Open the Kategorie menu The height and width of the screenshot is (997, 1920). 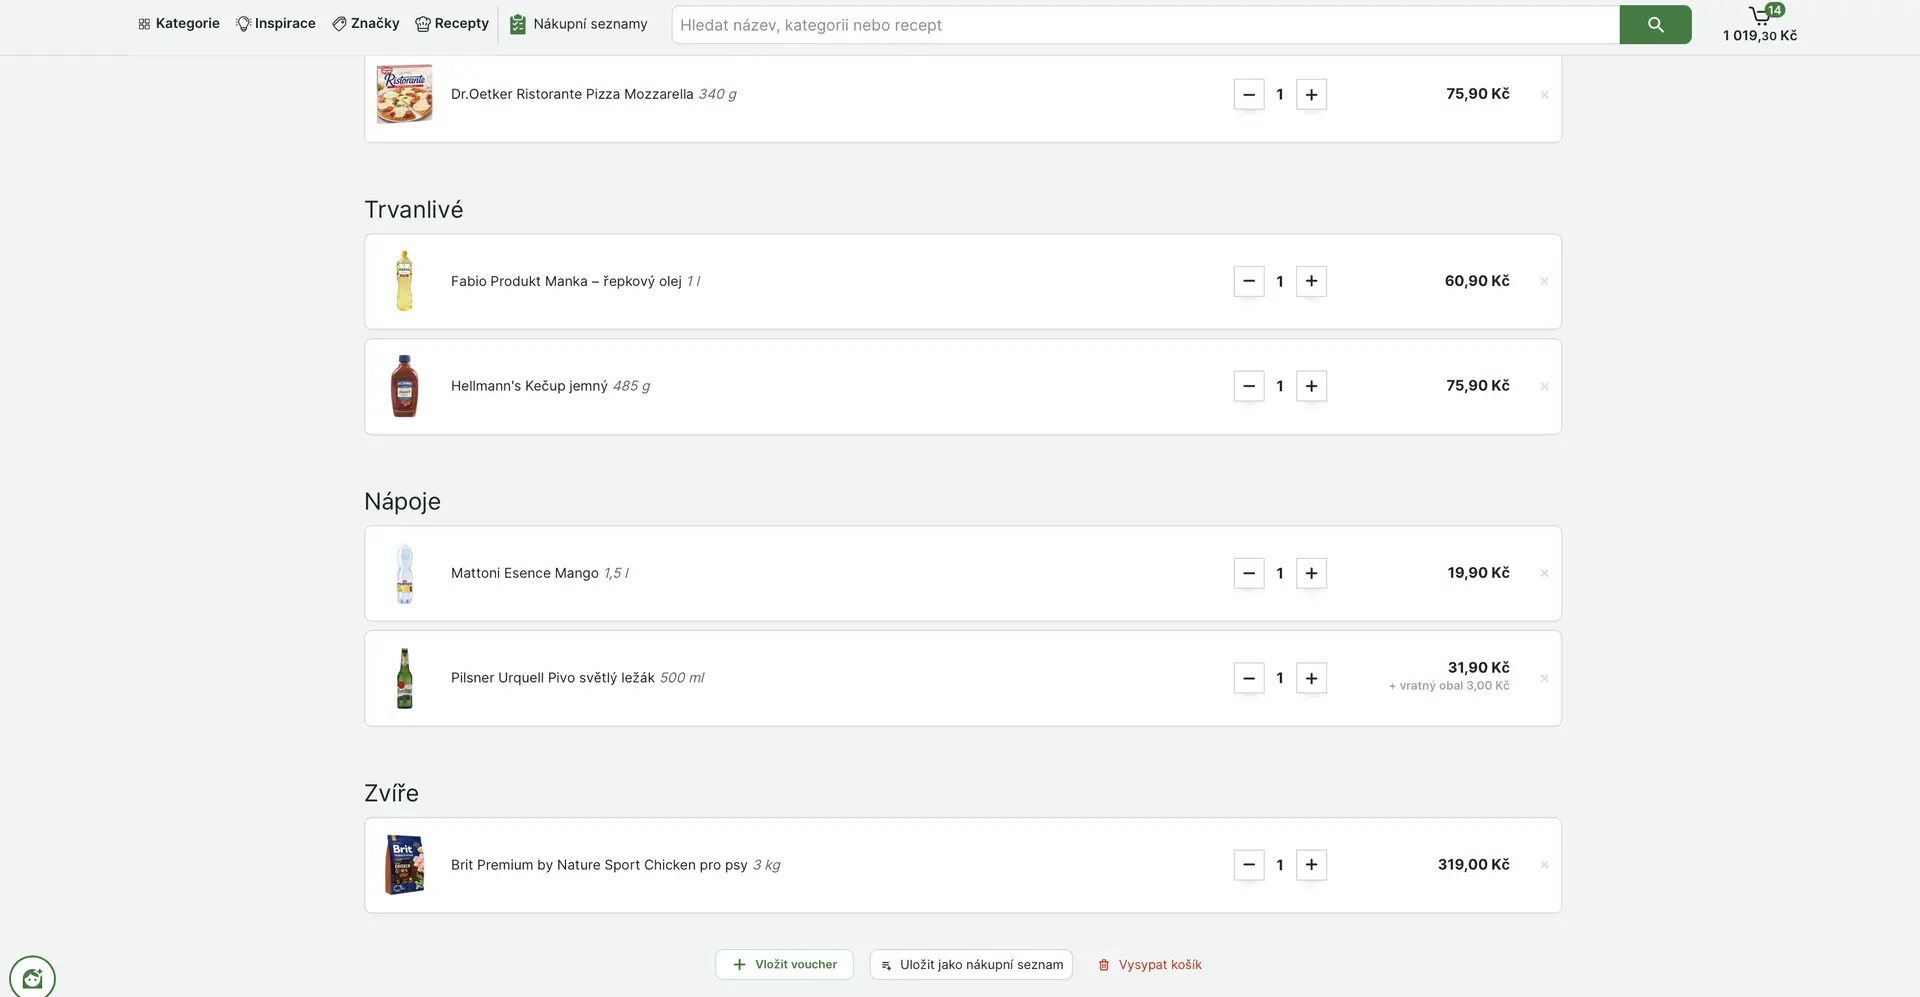click(x=179, y=24)
